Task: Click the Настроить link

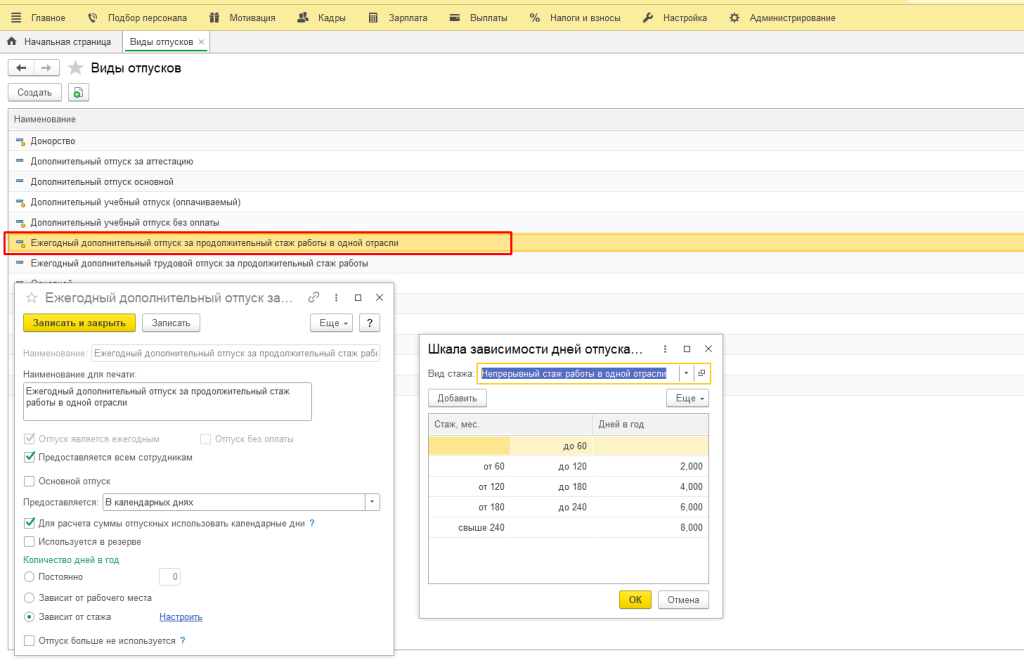Action: (x=180, y=617)
